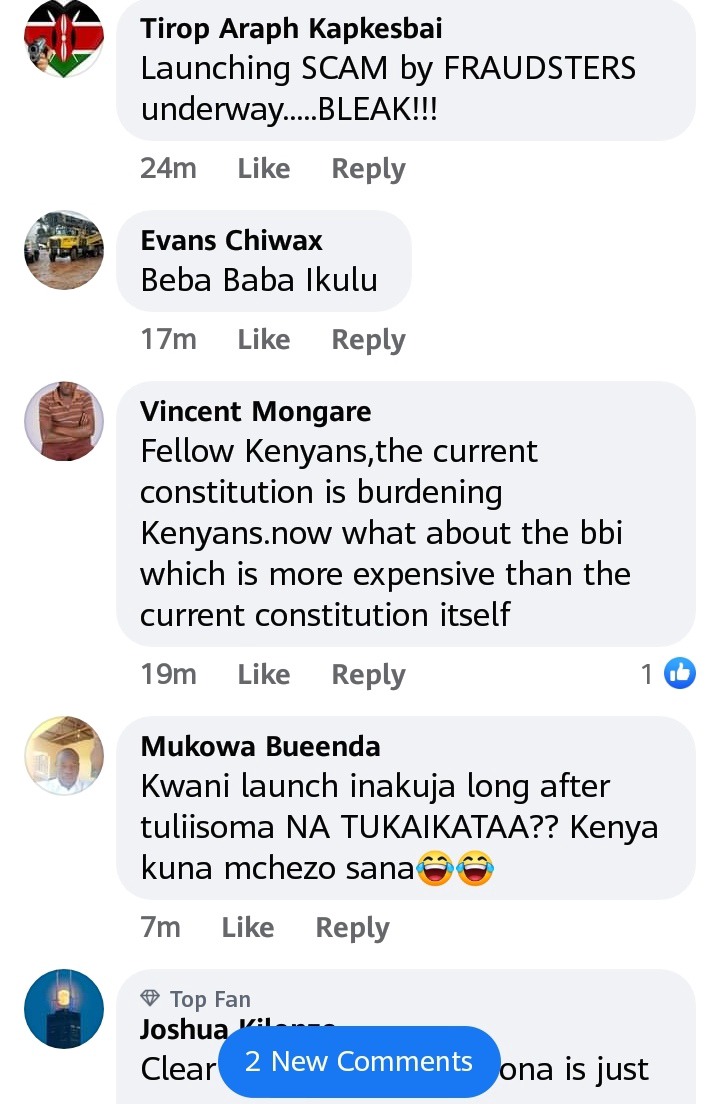This screenshot has height=1104, width=720.
Task: Reply to Vincent Mongare's comment
Action: pyautogui.click(x=369, y=675)
